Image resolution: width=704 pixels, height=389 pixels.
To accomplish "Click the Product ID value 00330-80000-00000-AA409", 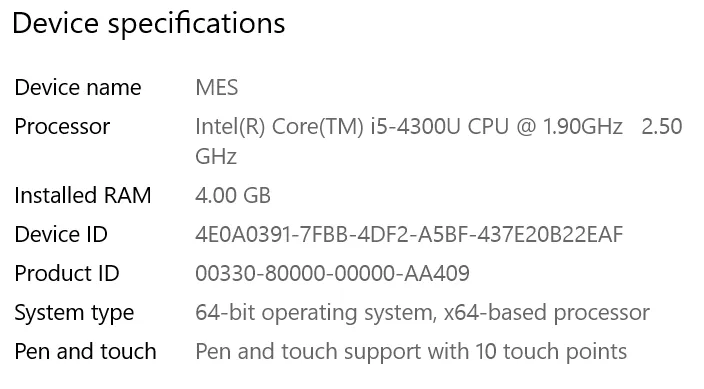I will (332, 273).
